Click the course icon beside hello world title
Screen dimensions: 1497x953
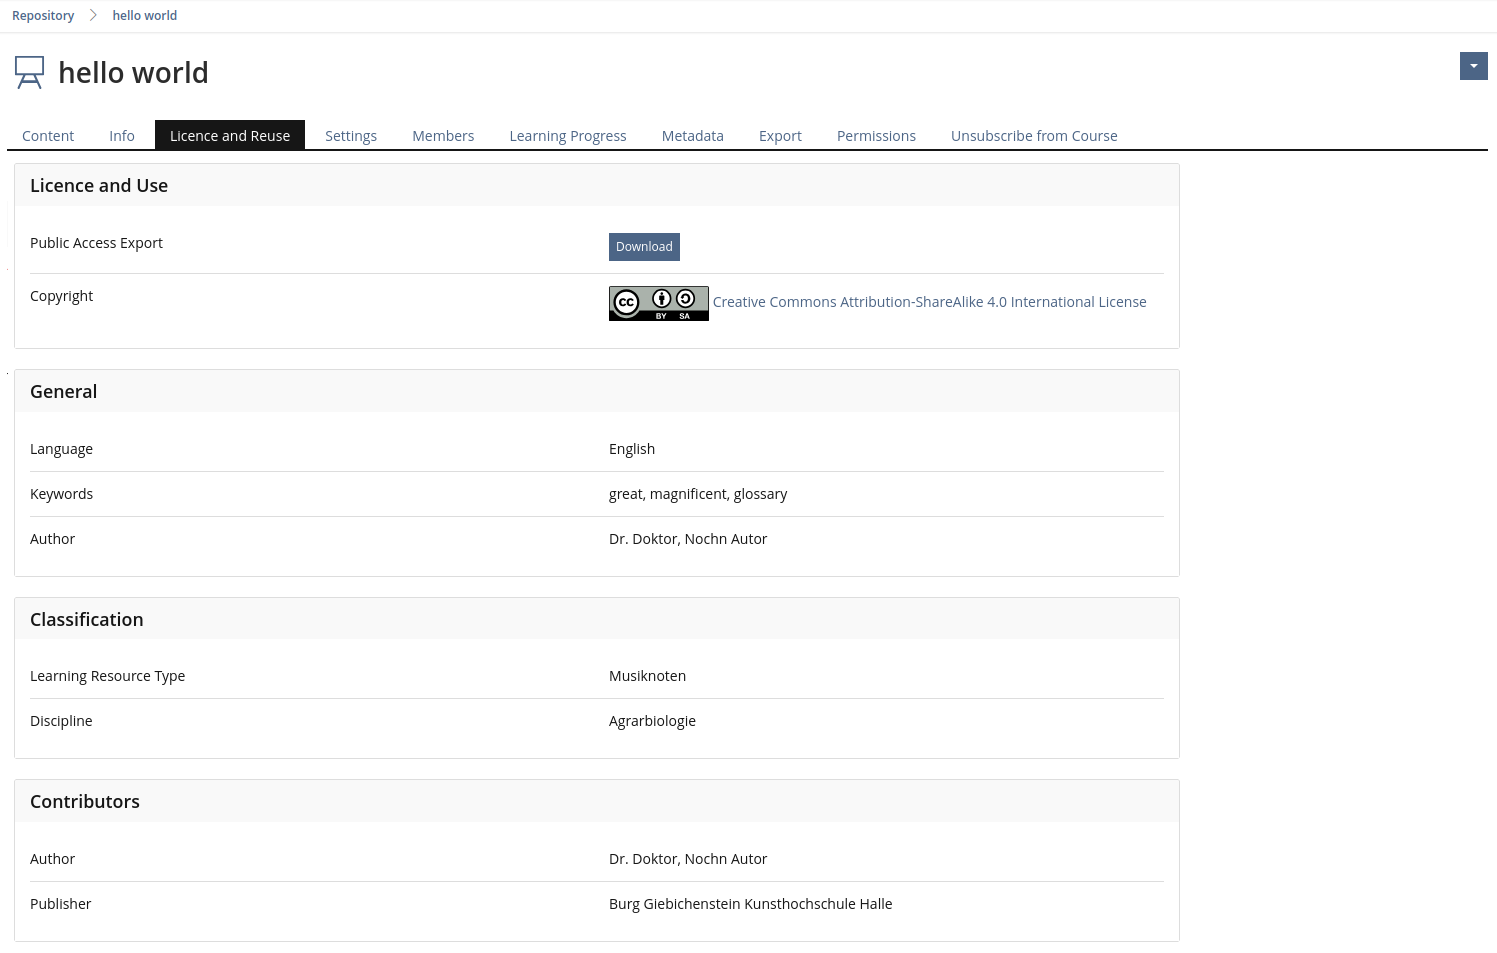(x=29, y=72)
